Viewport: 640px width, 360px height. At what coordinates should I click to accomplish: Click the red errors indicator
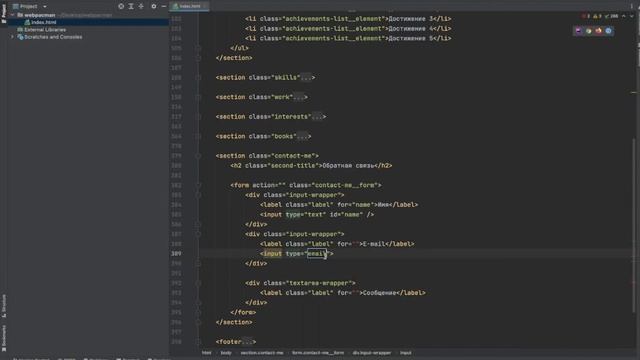click(586, 16)
